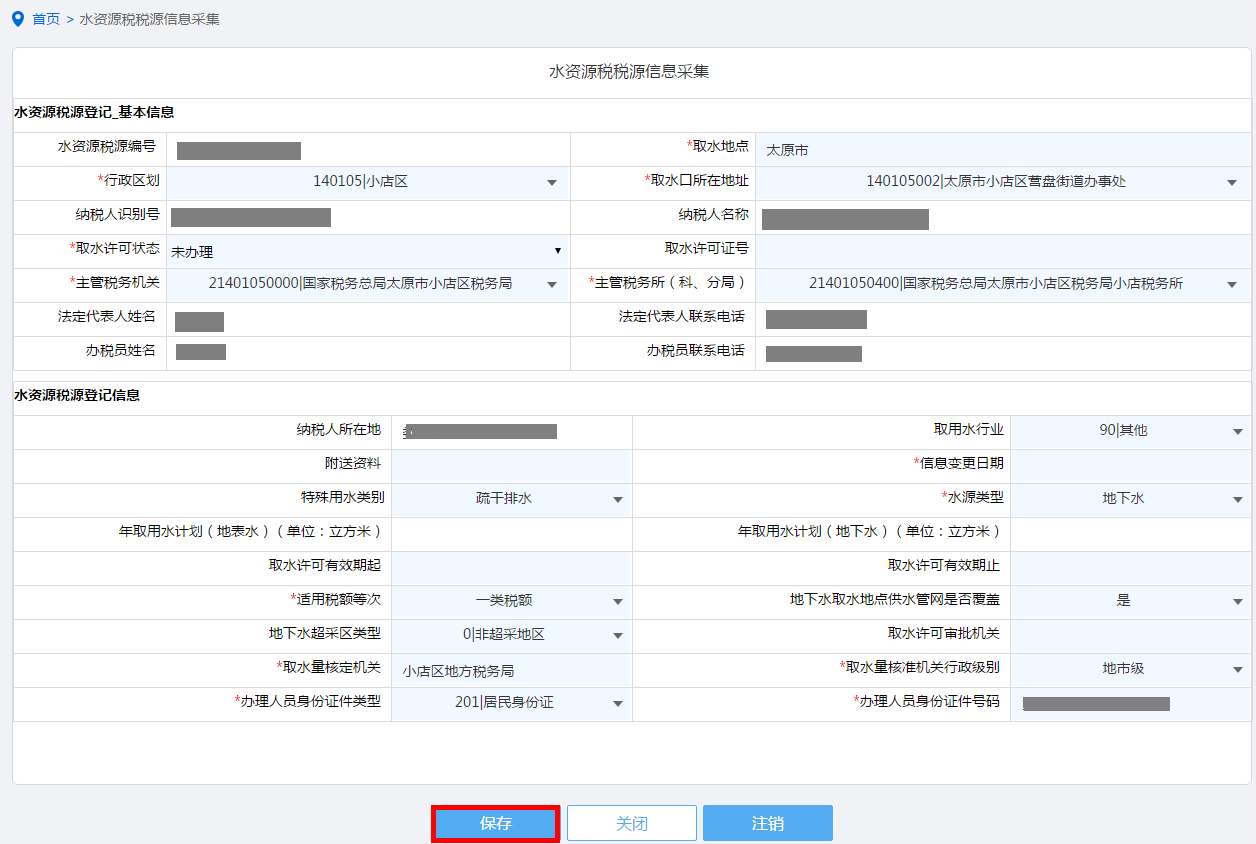Click the 关闭 button
Viewport: 1256px width, 844px height.
[632, 823]
